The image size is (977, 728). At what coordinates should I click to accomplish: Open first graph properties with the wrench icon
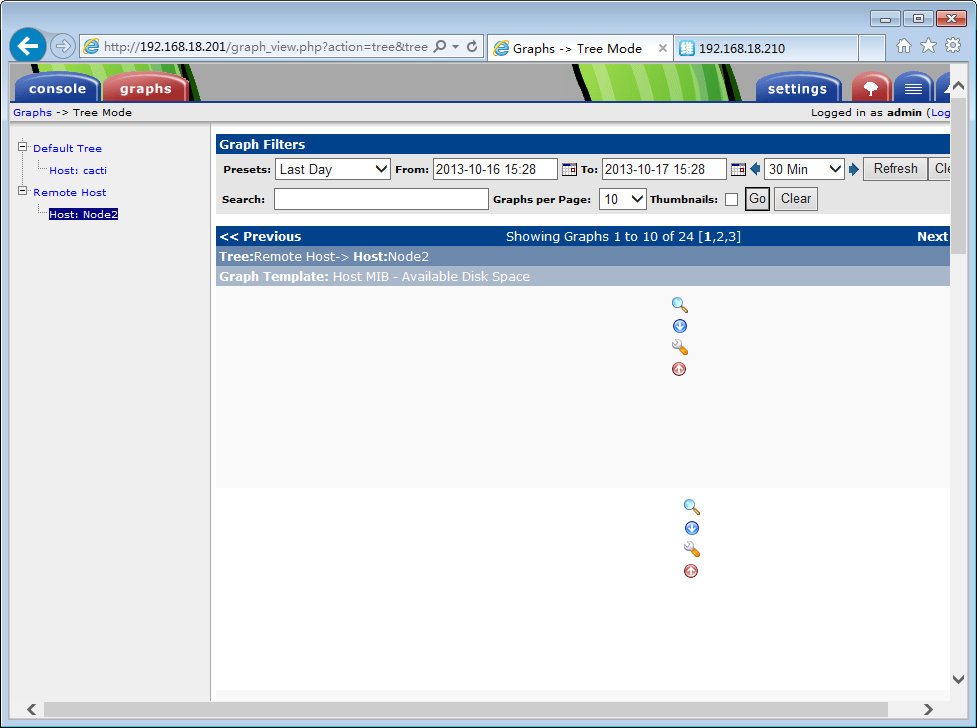679,347
